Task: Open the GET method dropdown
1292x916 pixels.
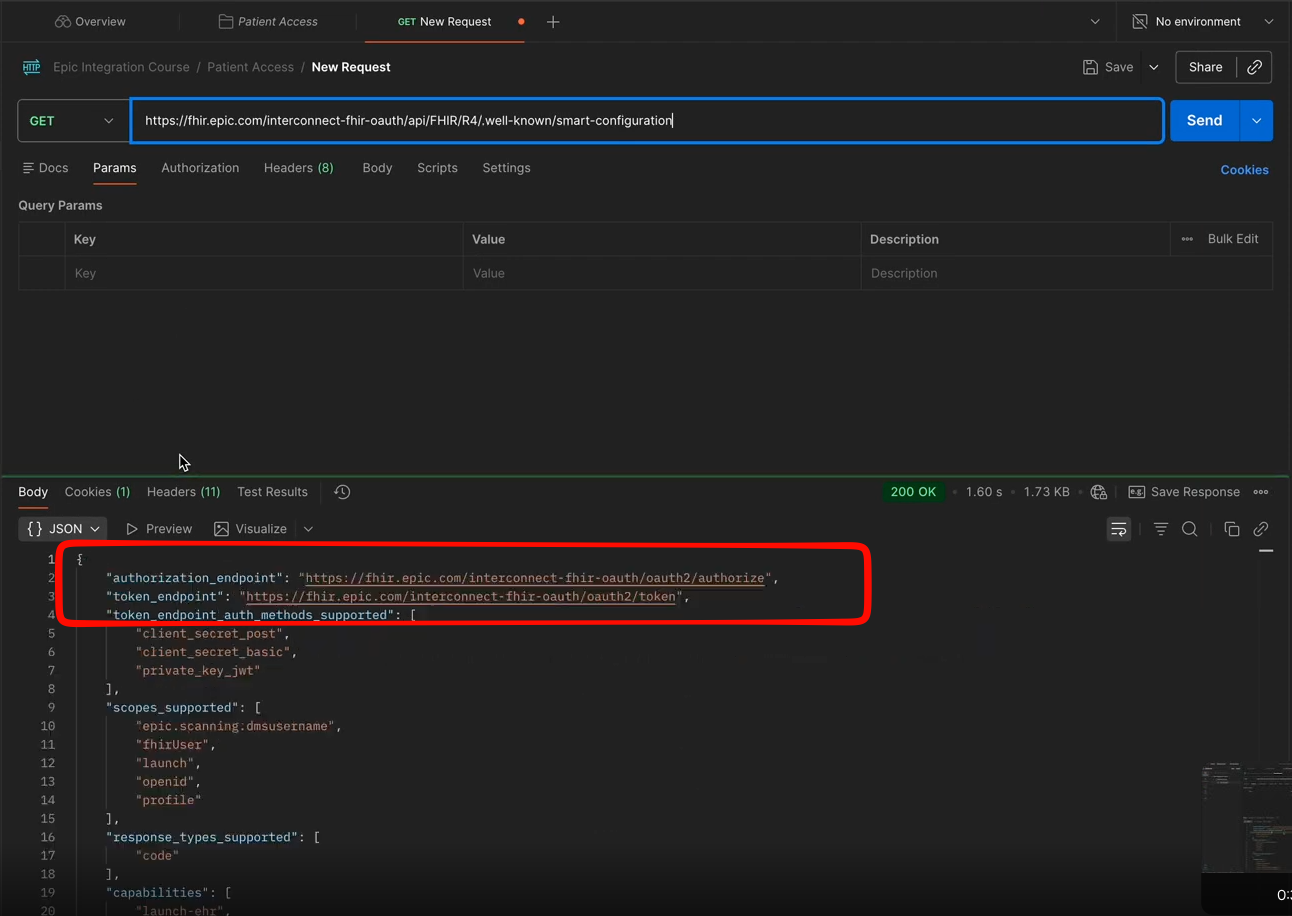Action: click(x=71, y=121)
